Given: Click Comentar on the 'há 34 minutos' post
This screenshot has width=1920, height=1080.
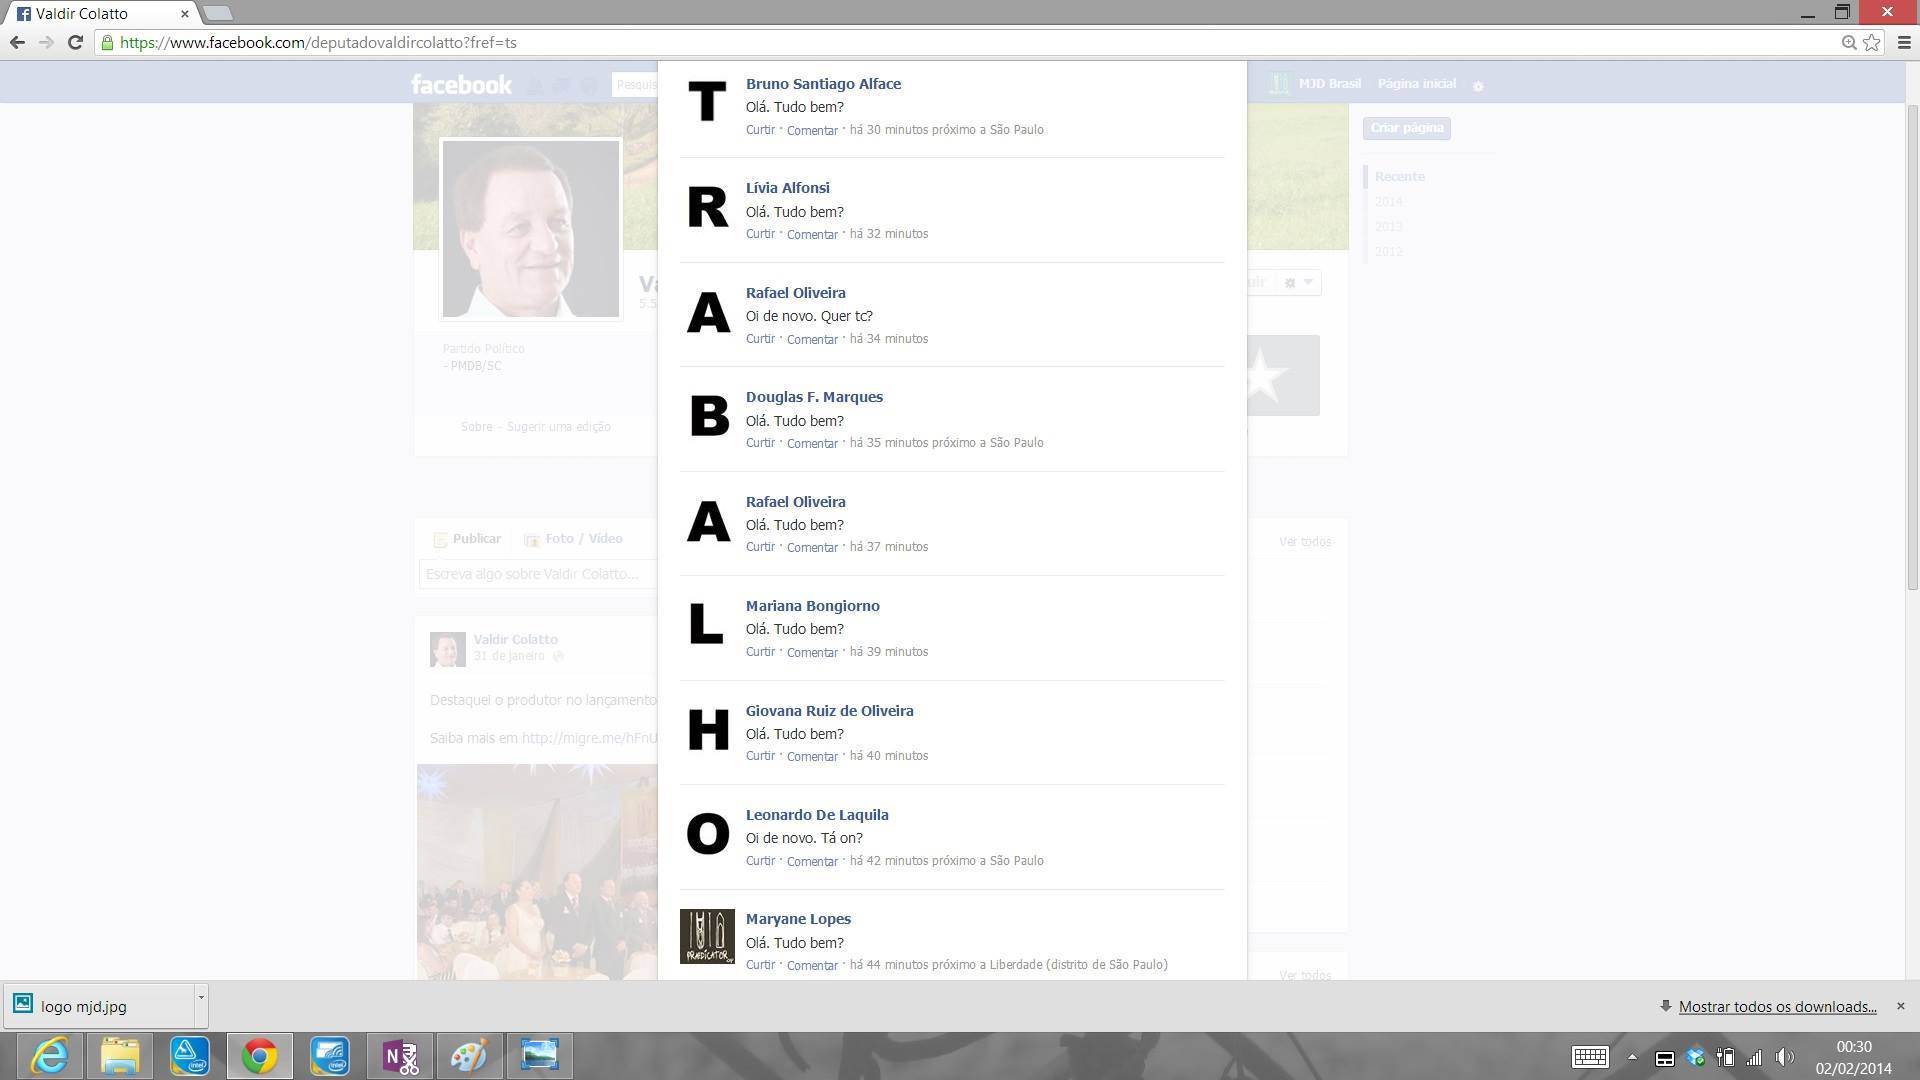Looking at the screenshot, I should pyautogui.click(x=812, y=339).
